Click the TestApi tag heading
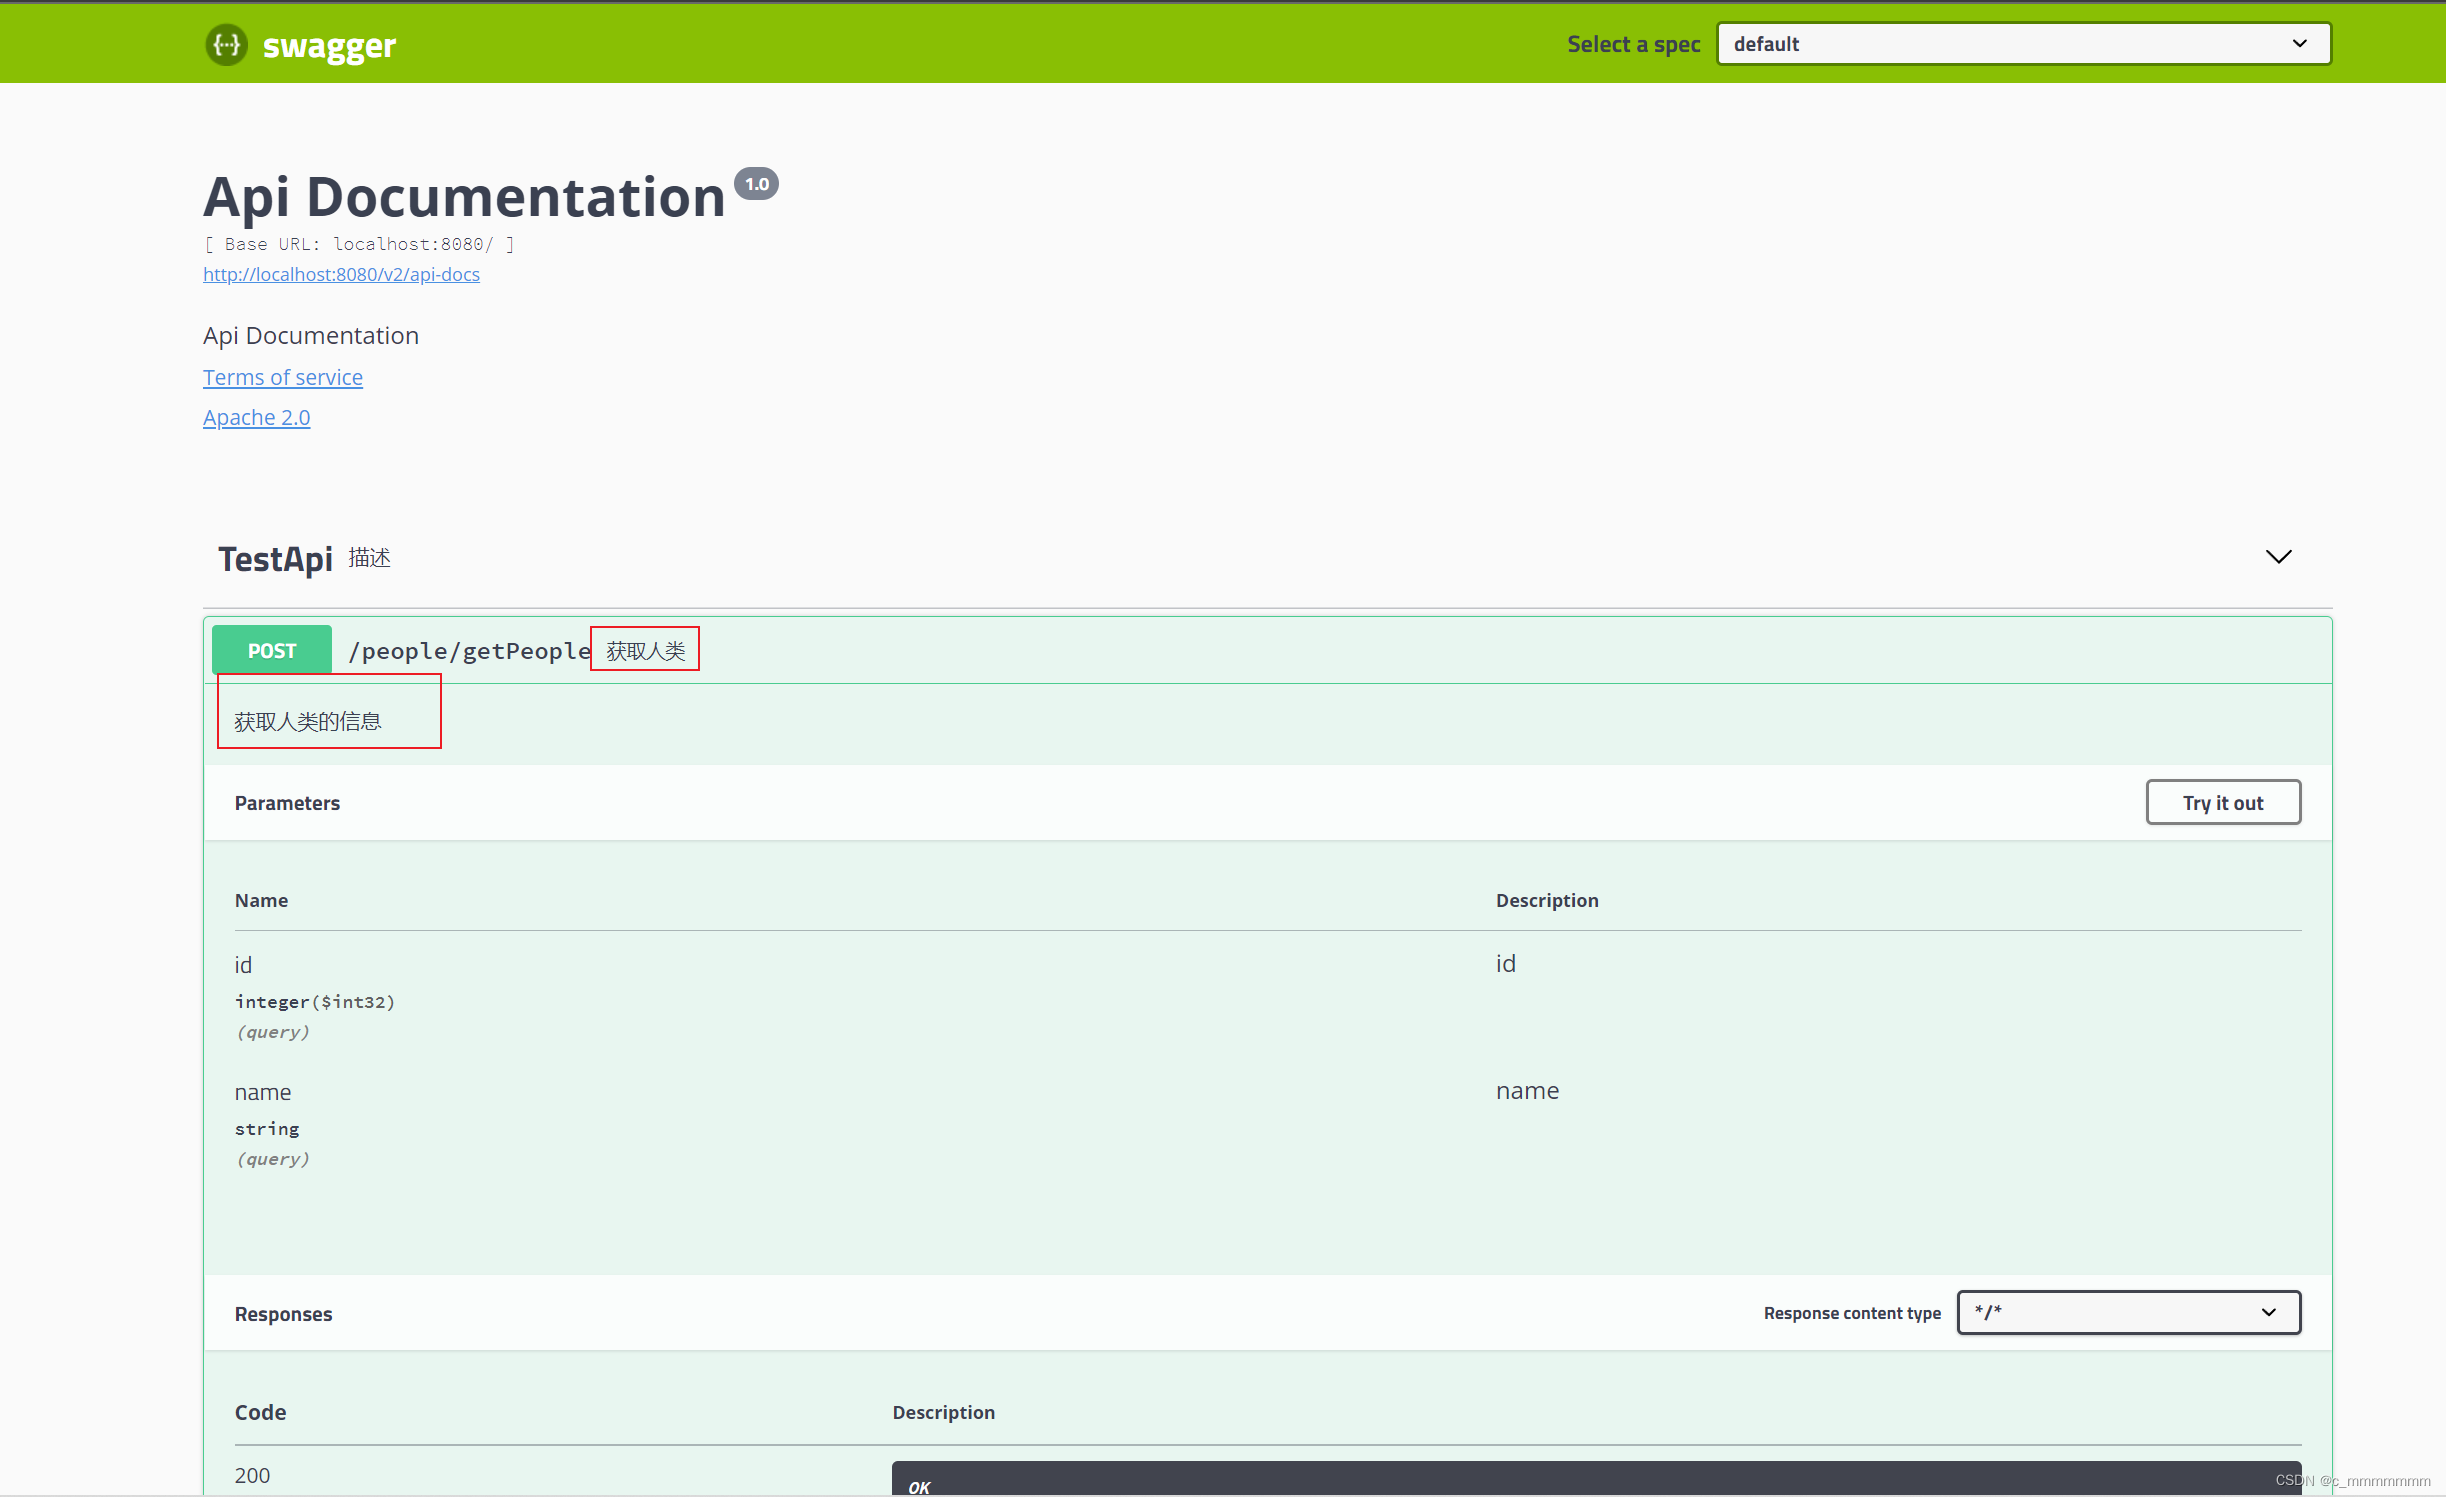This screenshot has height=1497, width=2446. (275, 559)
